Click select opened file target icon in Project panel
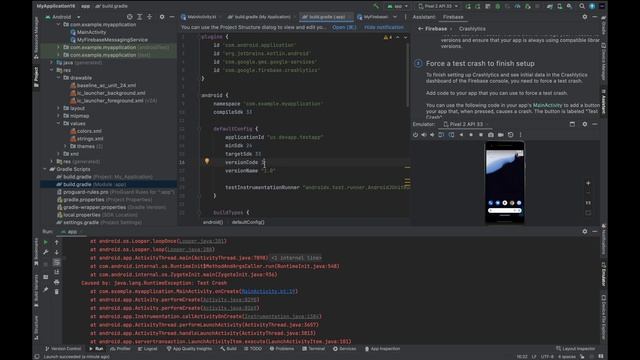640x360 pixels. pyautogui.click(x=129, y=17)
